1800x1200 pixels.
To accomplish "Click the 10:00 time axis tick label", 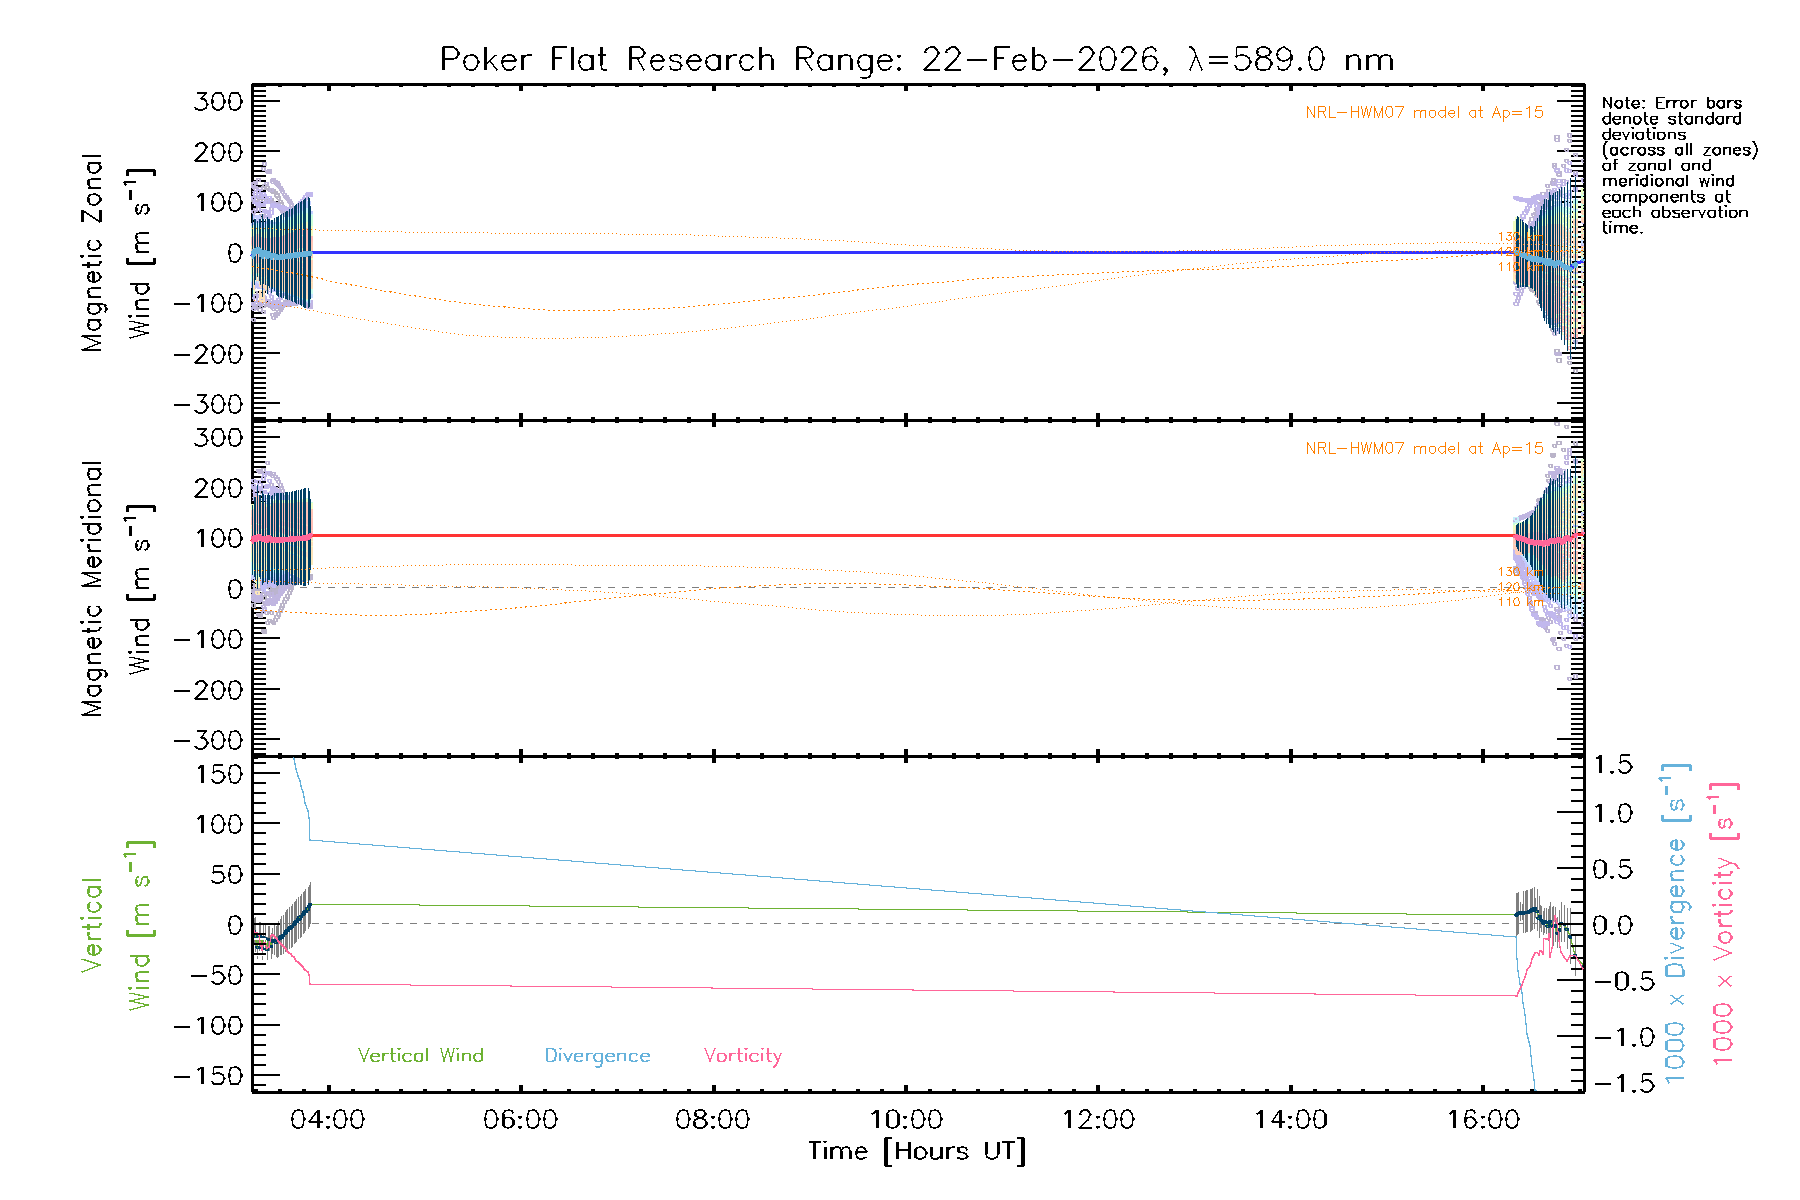I will (x=905, y=1120).
